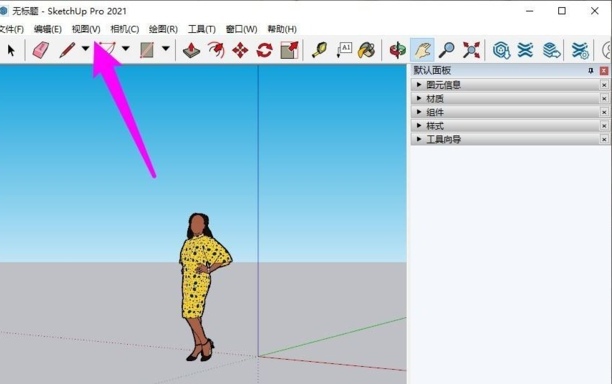Screen dimensions: 612x384
Task: Select the Tape Measure tool
Action: click(x=319, y=50)
